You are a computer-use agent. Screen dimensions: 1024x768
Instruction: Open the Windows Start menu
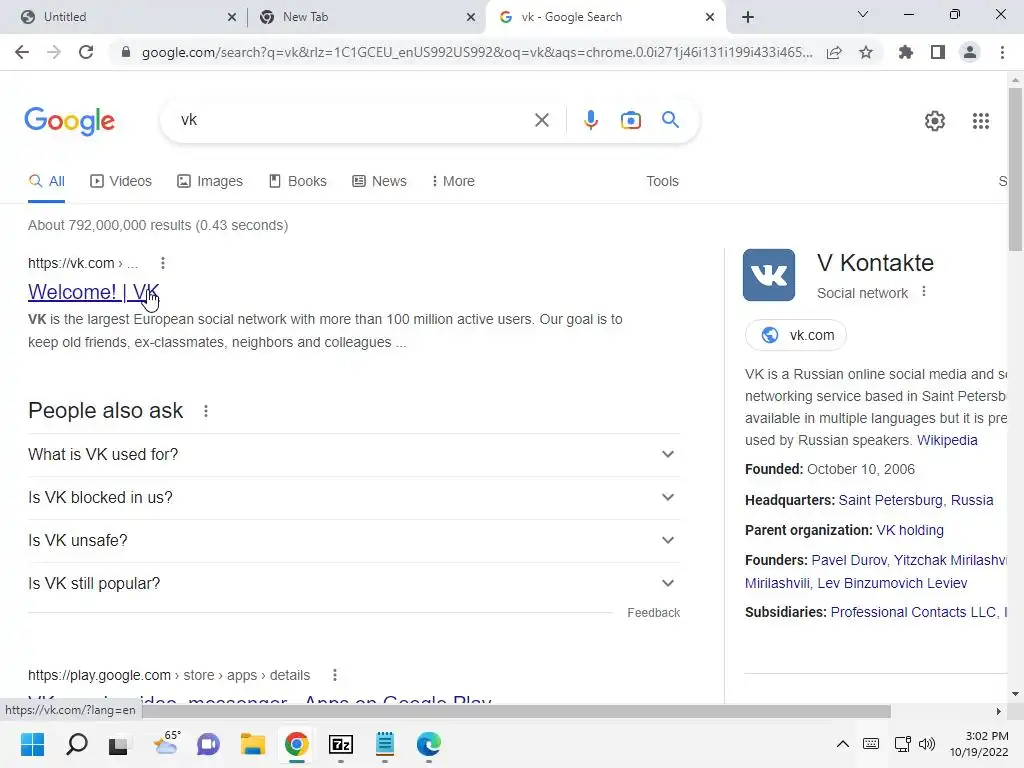click(x=32, y=744)
